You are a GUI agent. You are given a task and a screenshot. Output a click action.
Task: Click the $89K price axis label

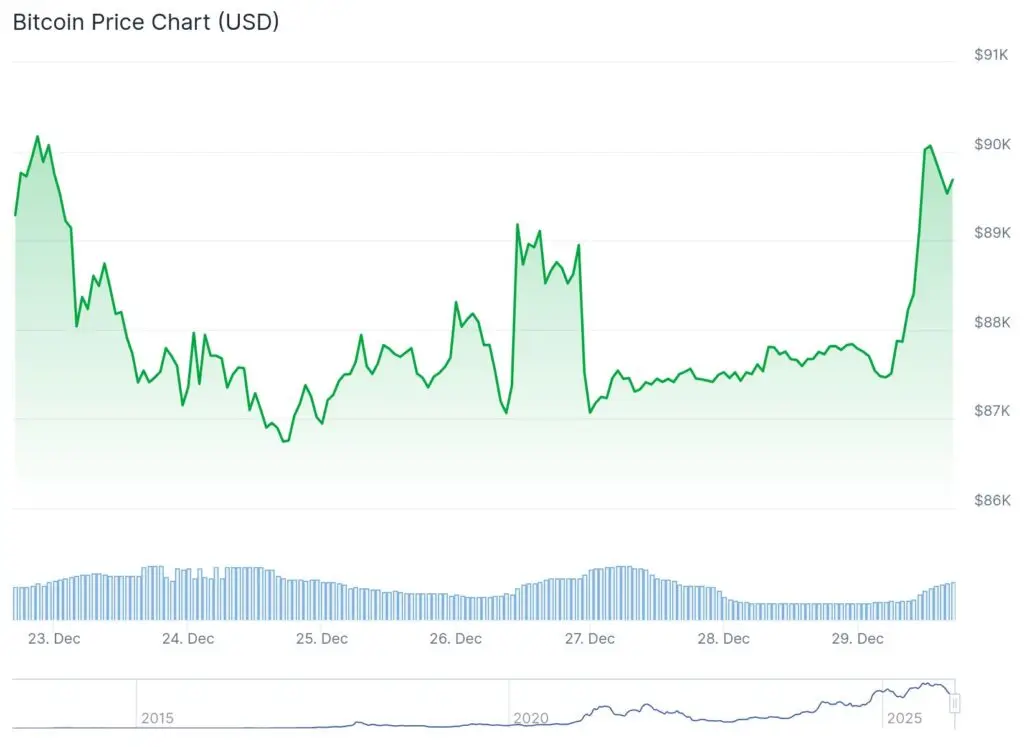tap(991, 233)
